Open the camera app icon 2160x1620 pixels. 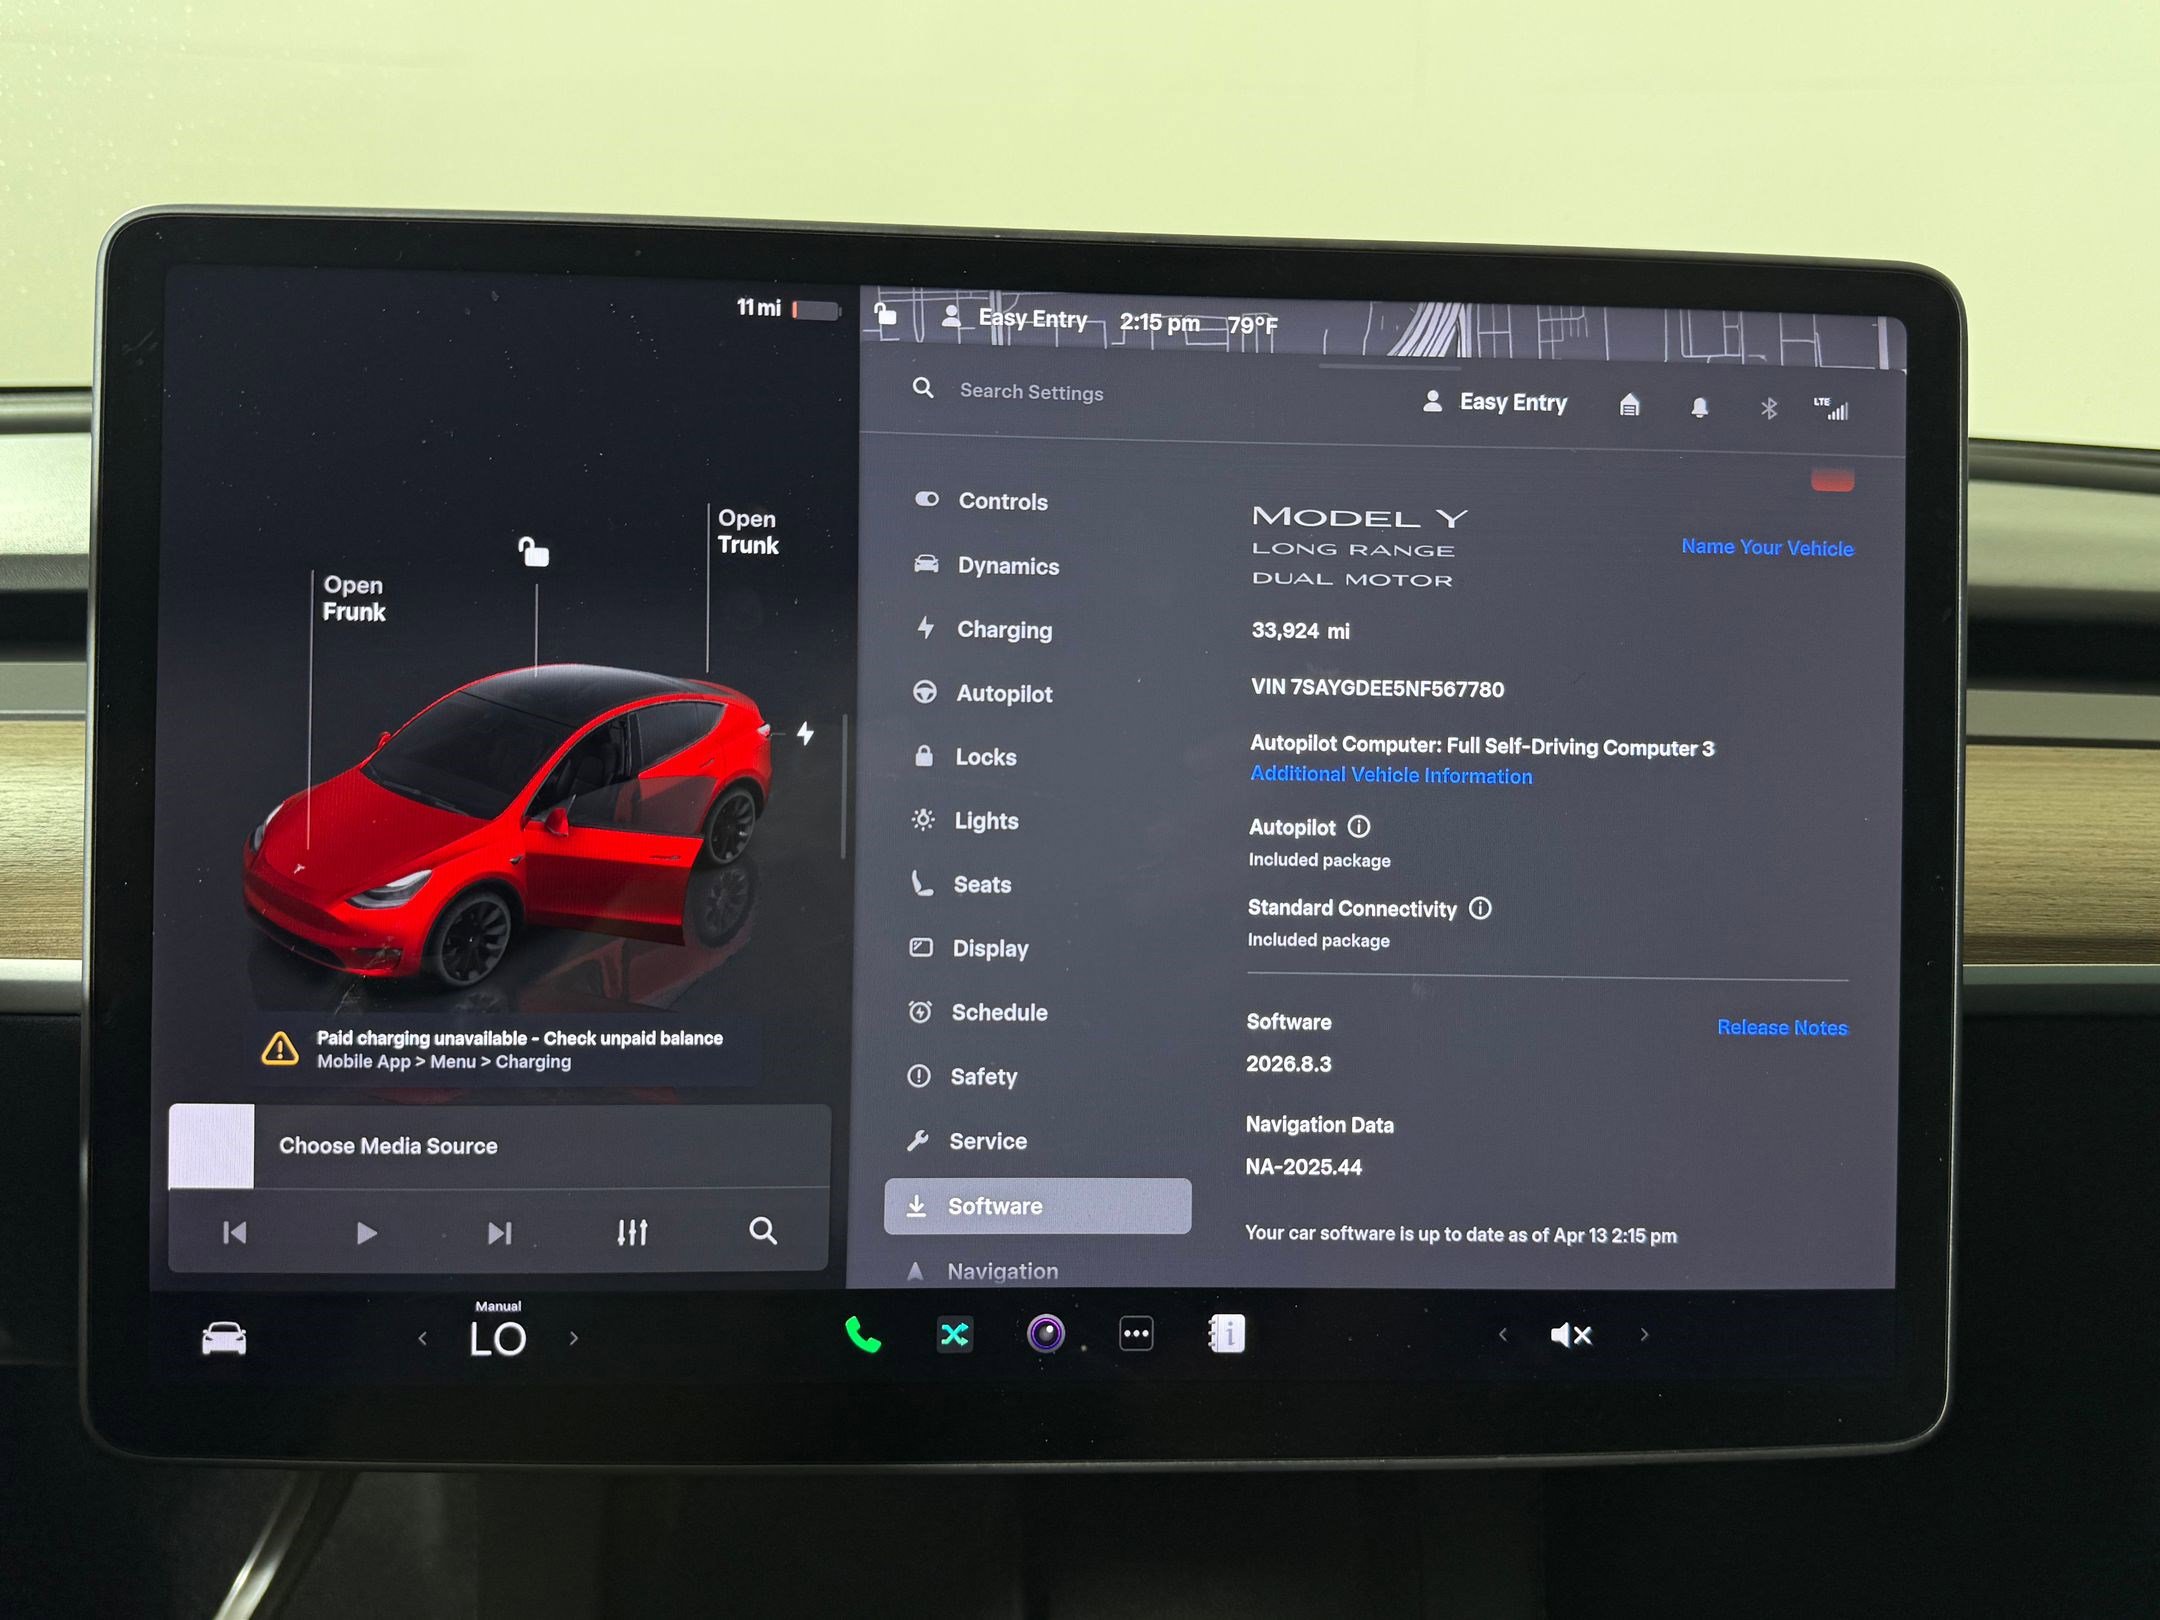coord(1046,1333)
